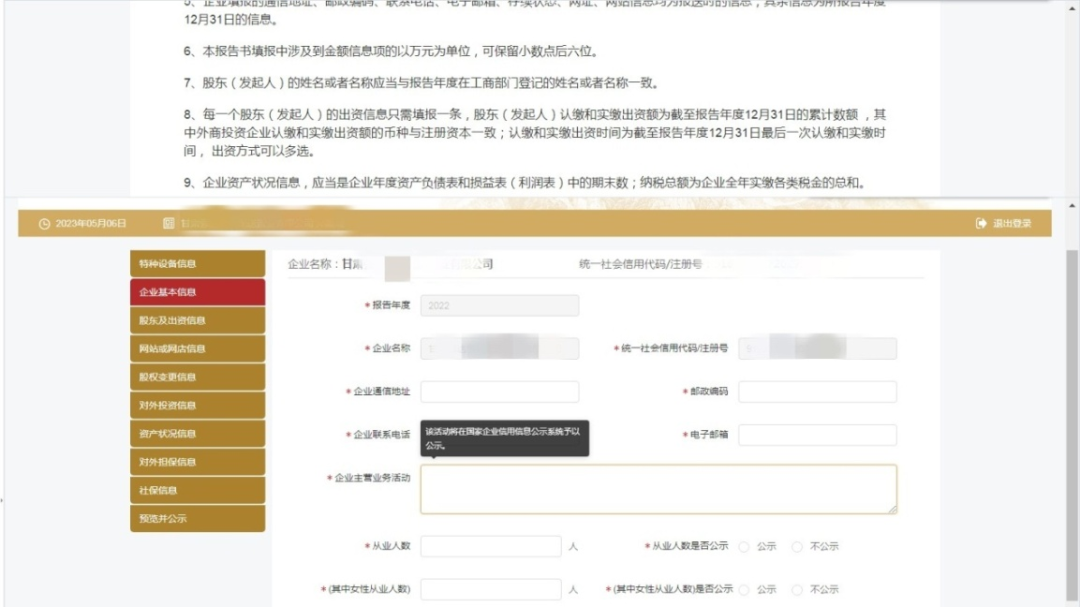Choose 公示 for 其中女性从业人数是否公示
The width and height of the screenshot is (1080, 607).
click(x=744, y=589)
